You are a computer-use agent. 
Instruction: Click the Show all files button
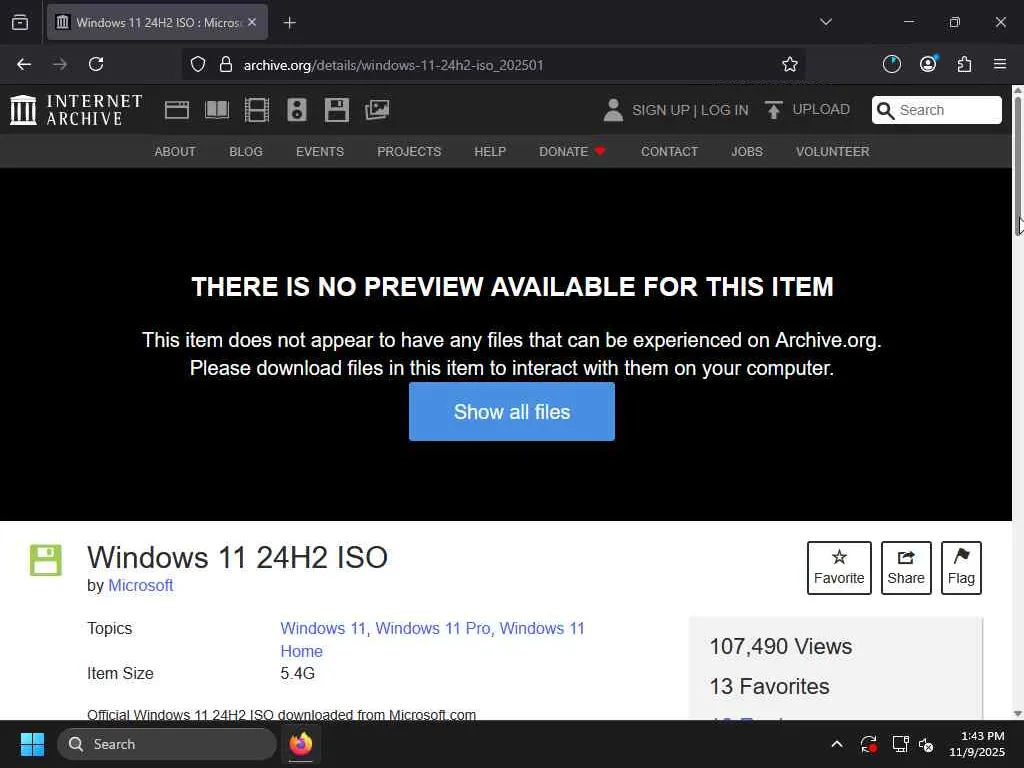(x=511, y=411)
